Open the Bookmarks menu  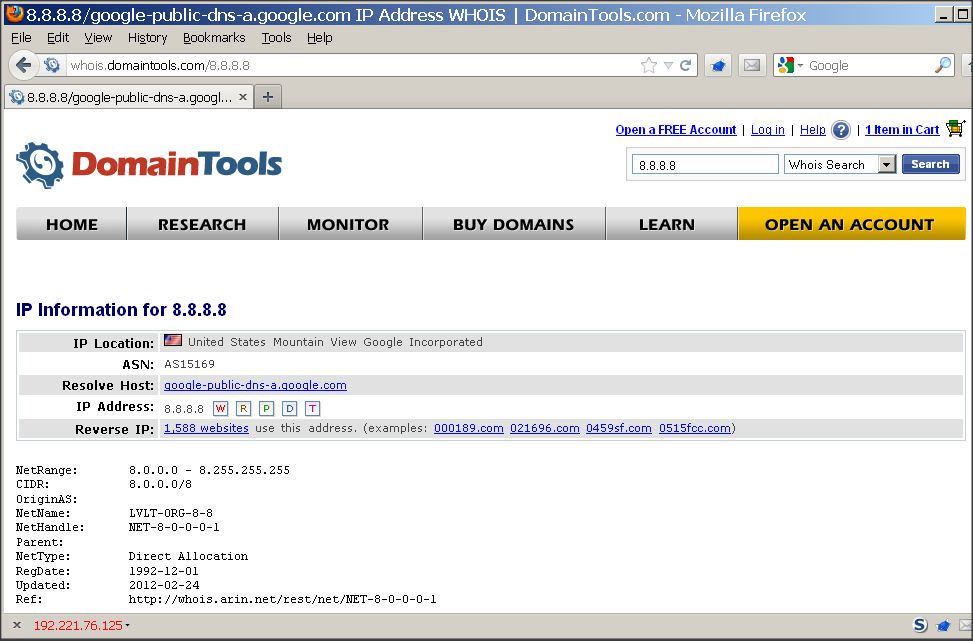point(214,38)
